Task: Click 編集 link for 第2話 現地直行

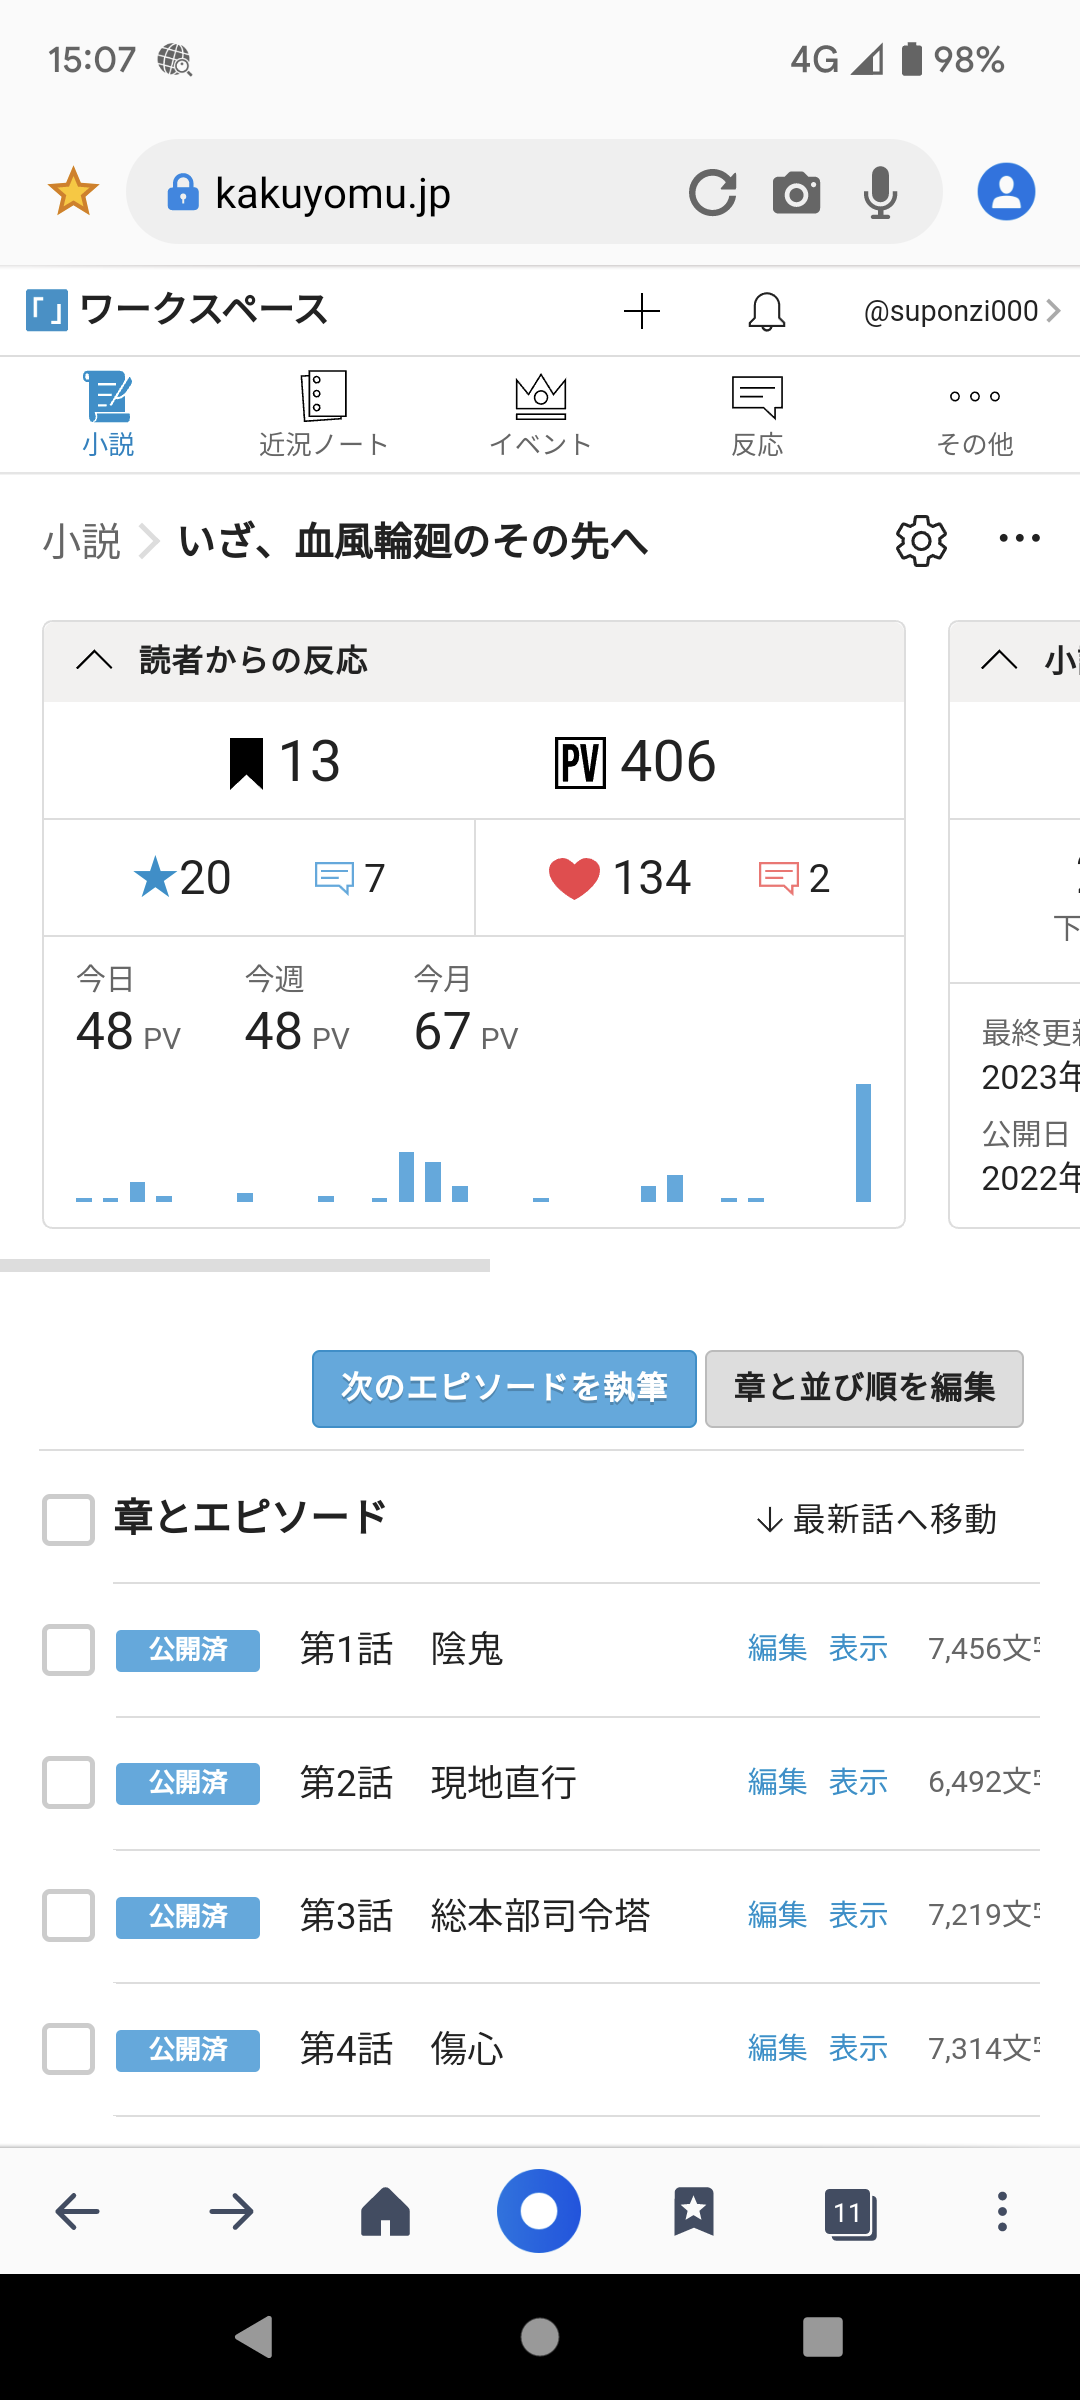Action: point(777,1782)
